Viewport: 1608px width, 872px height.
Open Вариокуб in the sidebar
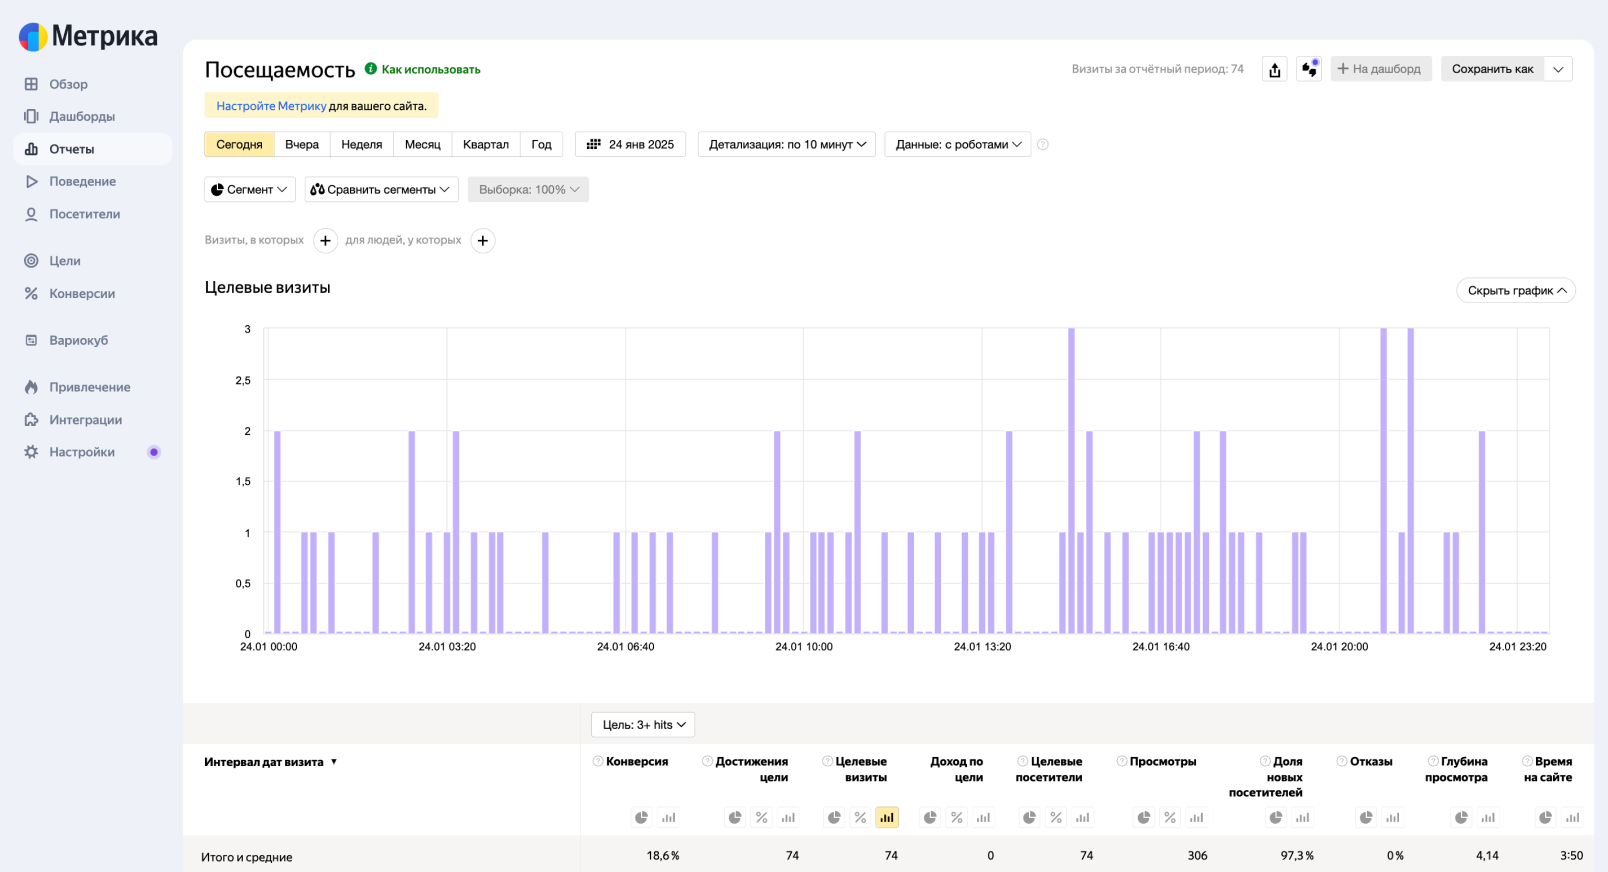pyautogui.click(x=78, y=340)
